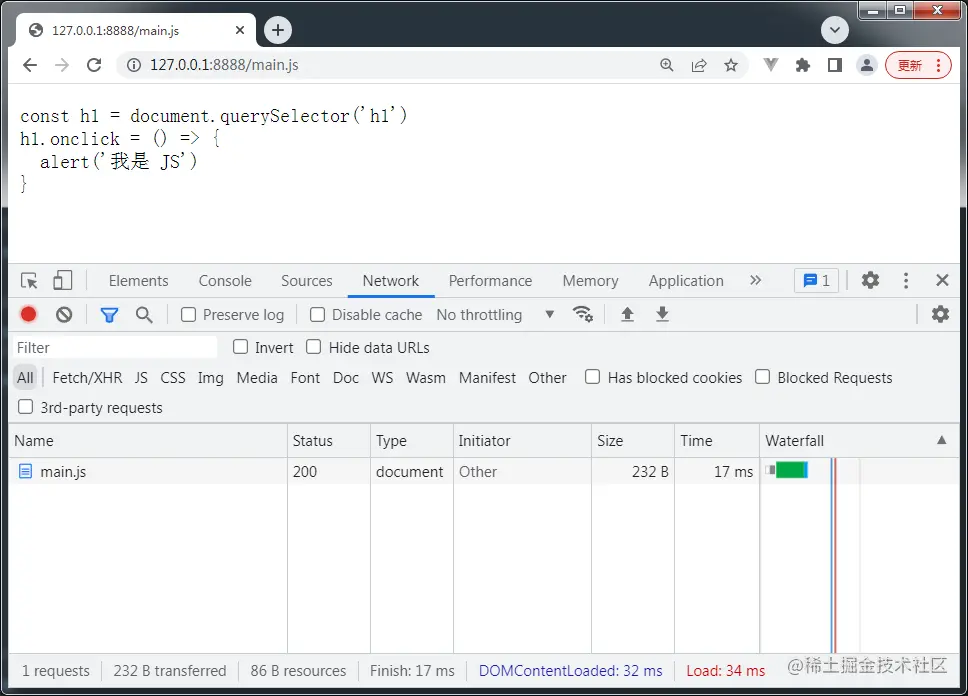Screen dimensions: 968x696
Task: Switch to the Memory tab
Action: point(590,281)
